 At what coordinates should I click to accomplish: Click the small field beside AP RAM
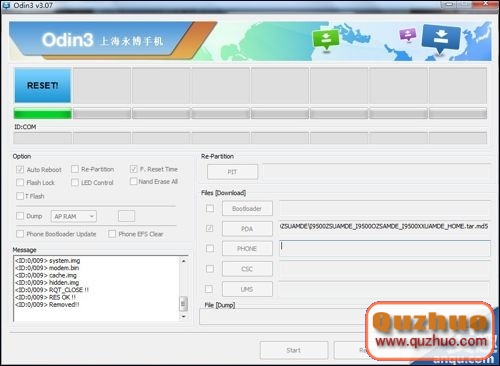point(127,216)
